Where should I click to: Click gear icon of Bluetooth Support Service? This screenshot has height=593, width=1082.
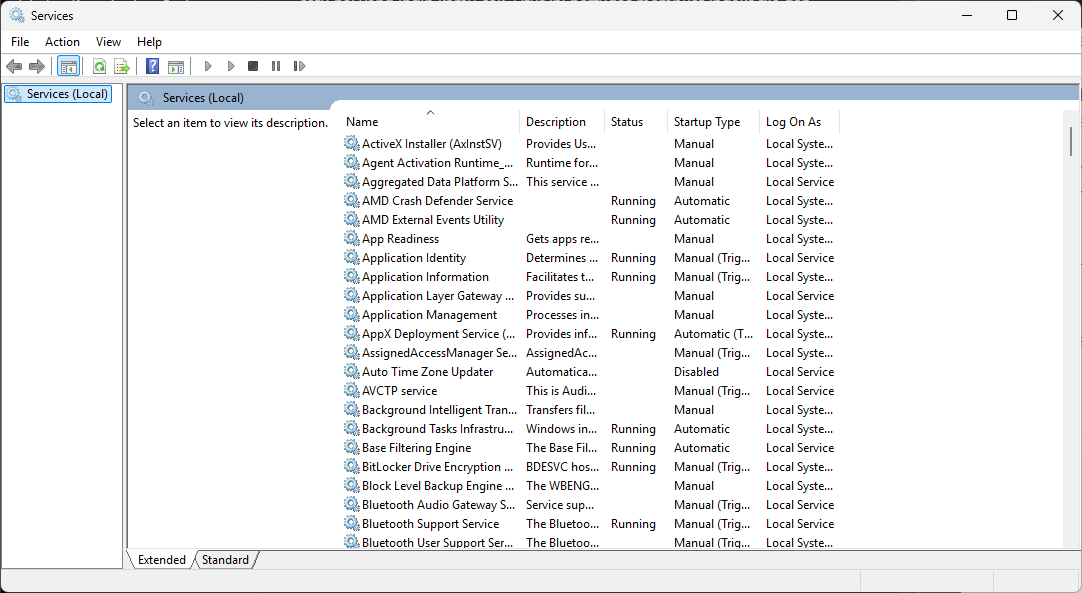[352, 523]
